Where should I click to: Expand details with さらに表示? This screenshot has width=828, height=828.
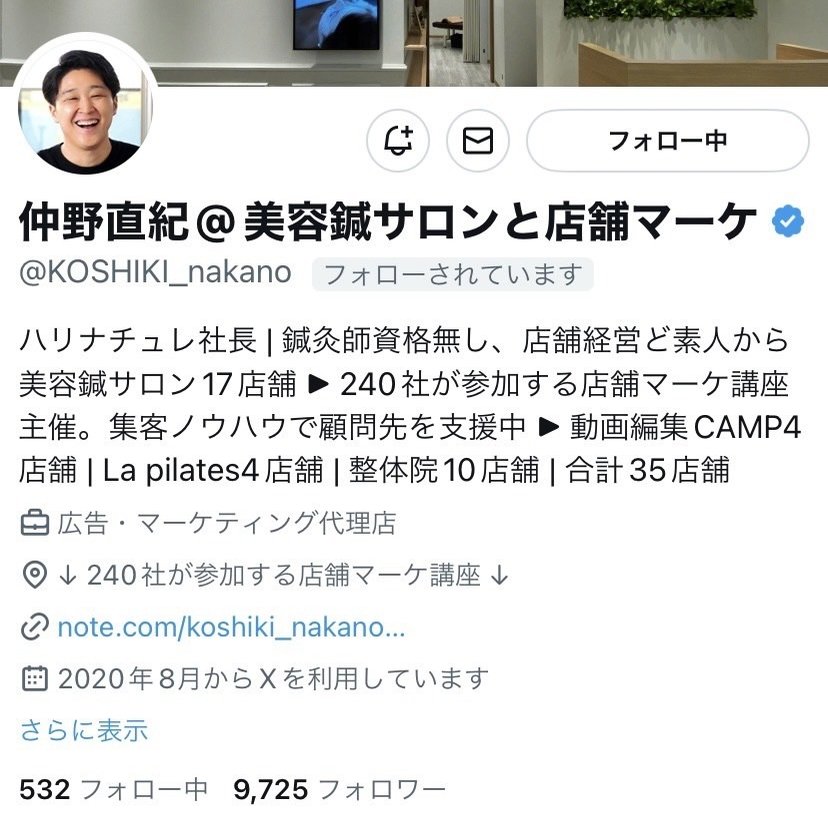click(x=84, y=730)
